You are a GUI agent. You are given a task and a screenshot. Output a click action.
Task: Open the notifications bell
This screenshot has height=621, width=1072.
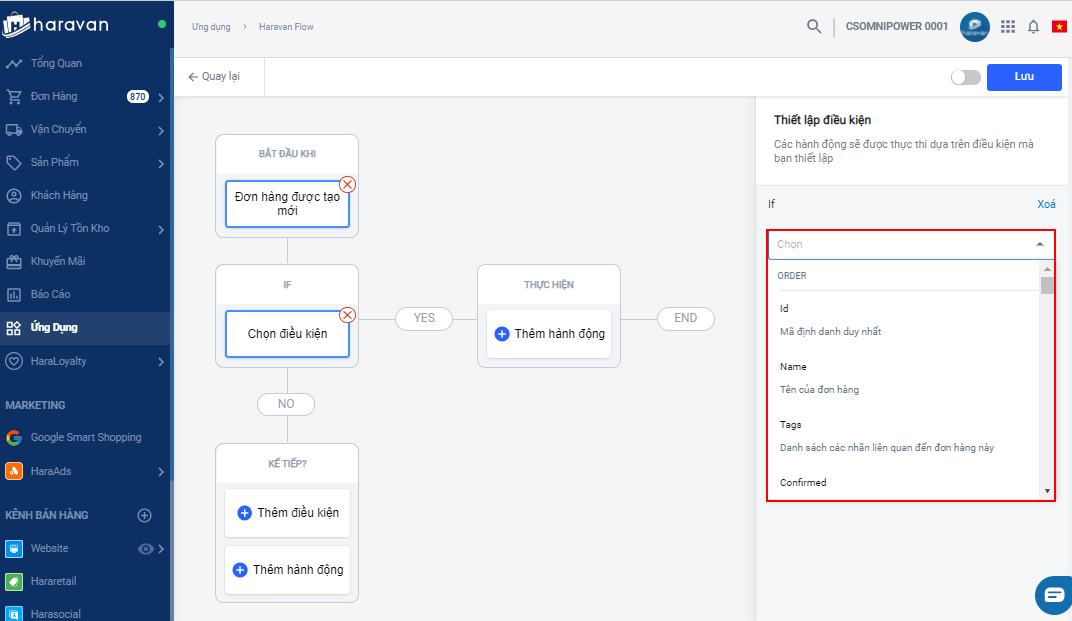coord(1034,27)
